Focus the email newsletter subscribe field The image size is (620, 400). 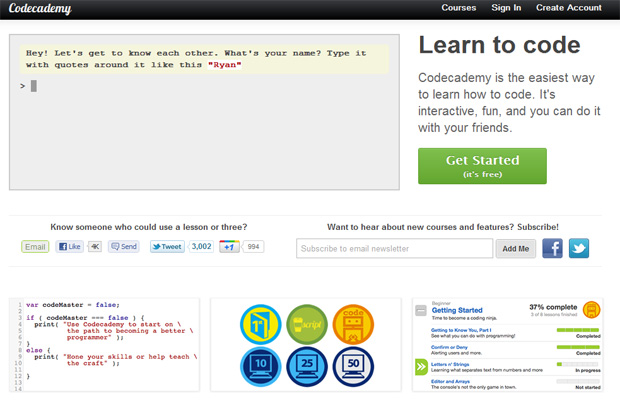pos(394,248)
